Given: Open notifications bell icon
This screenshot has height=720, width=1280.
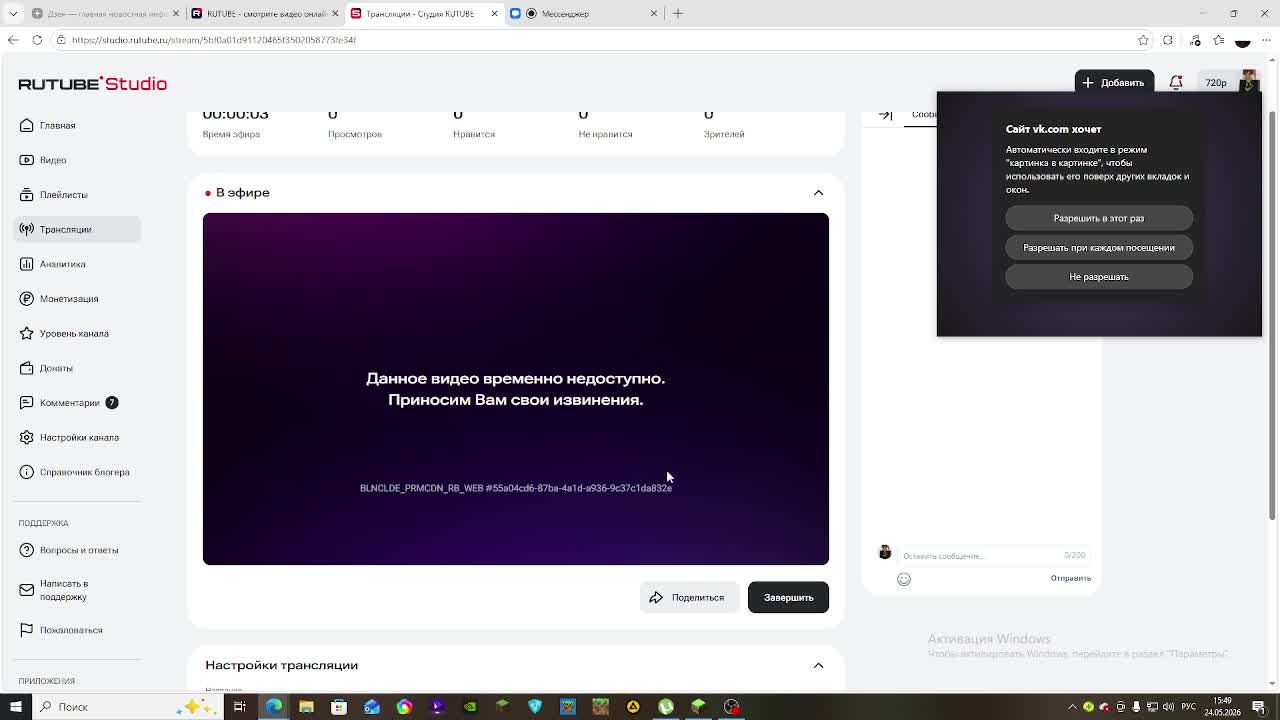Looking at the screenshot, I should pos(1176,82).
